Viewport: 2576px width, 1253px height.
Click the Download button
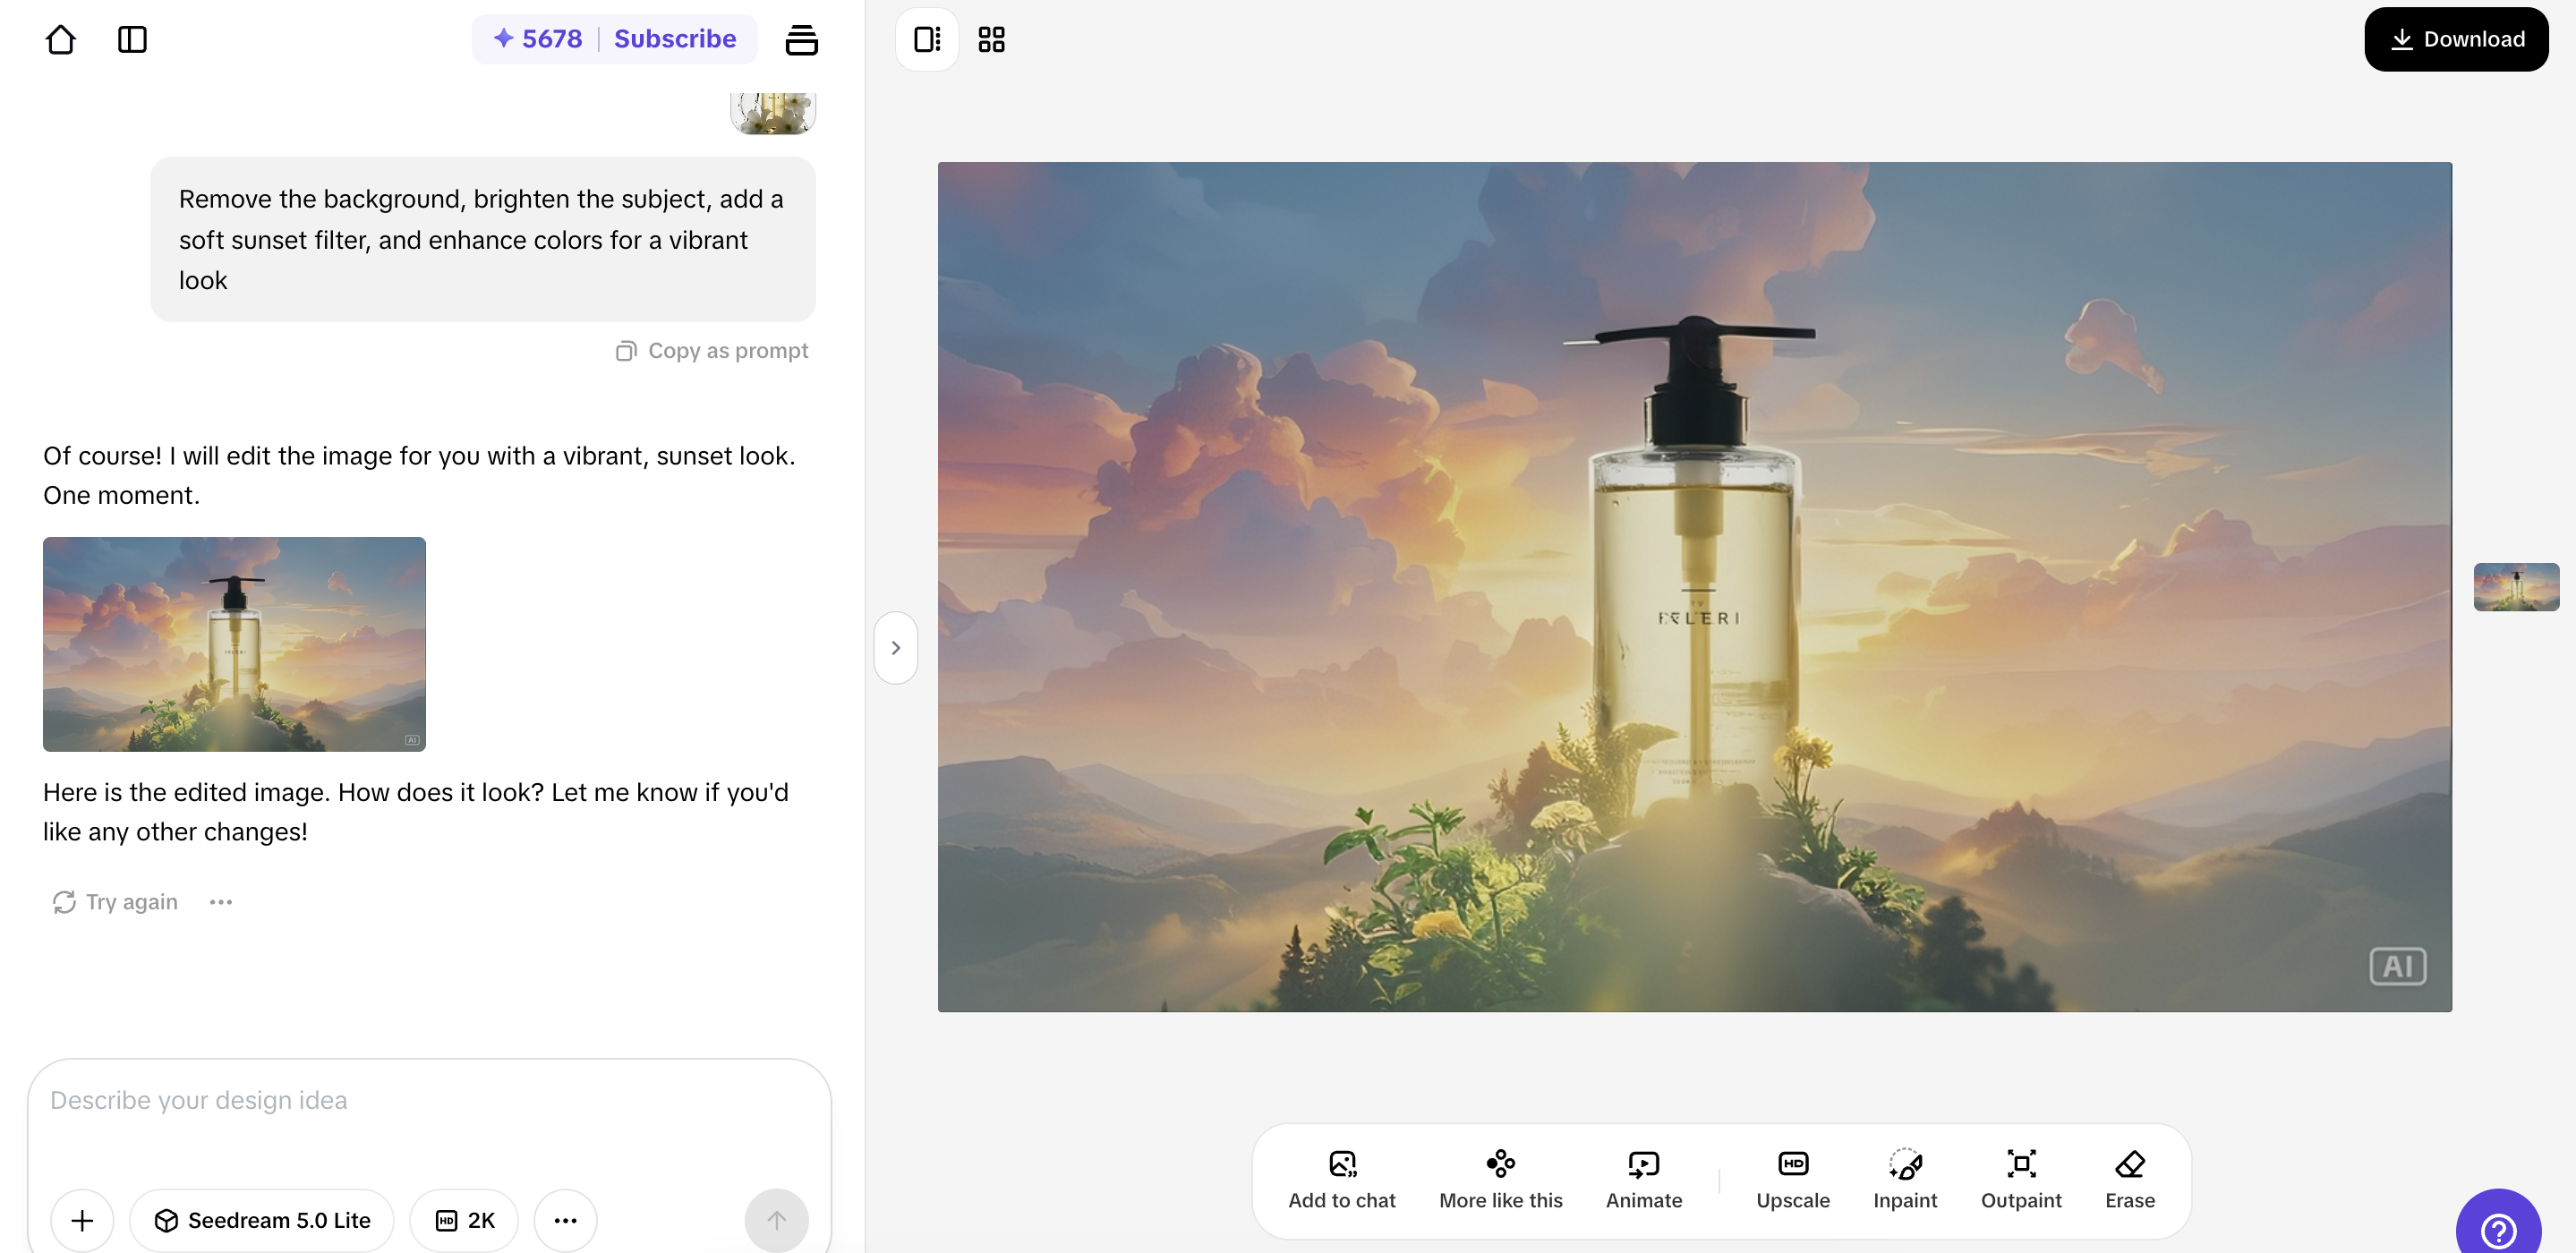2455,39
